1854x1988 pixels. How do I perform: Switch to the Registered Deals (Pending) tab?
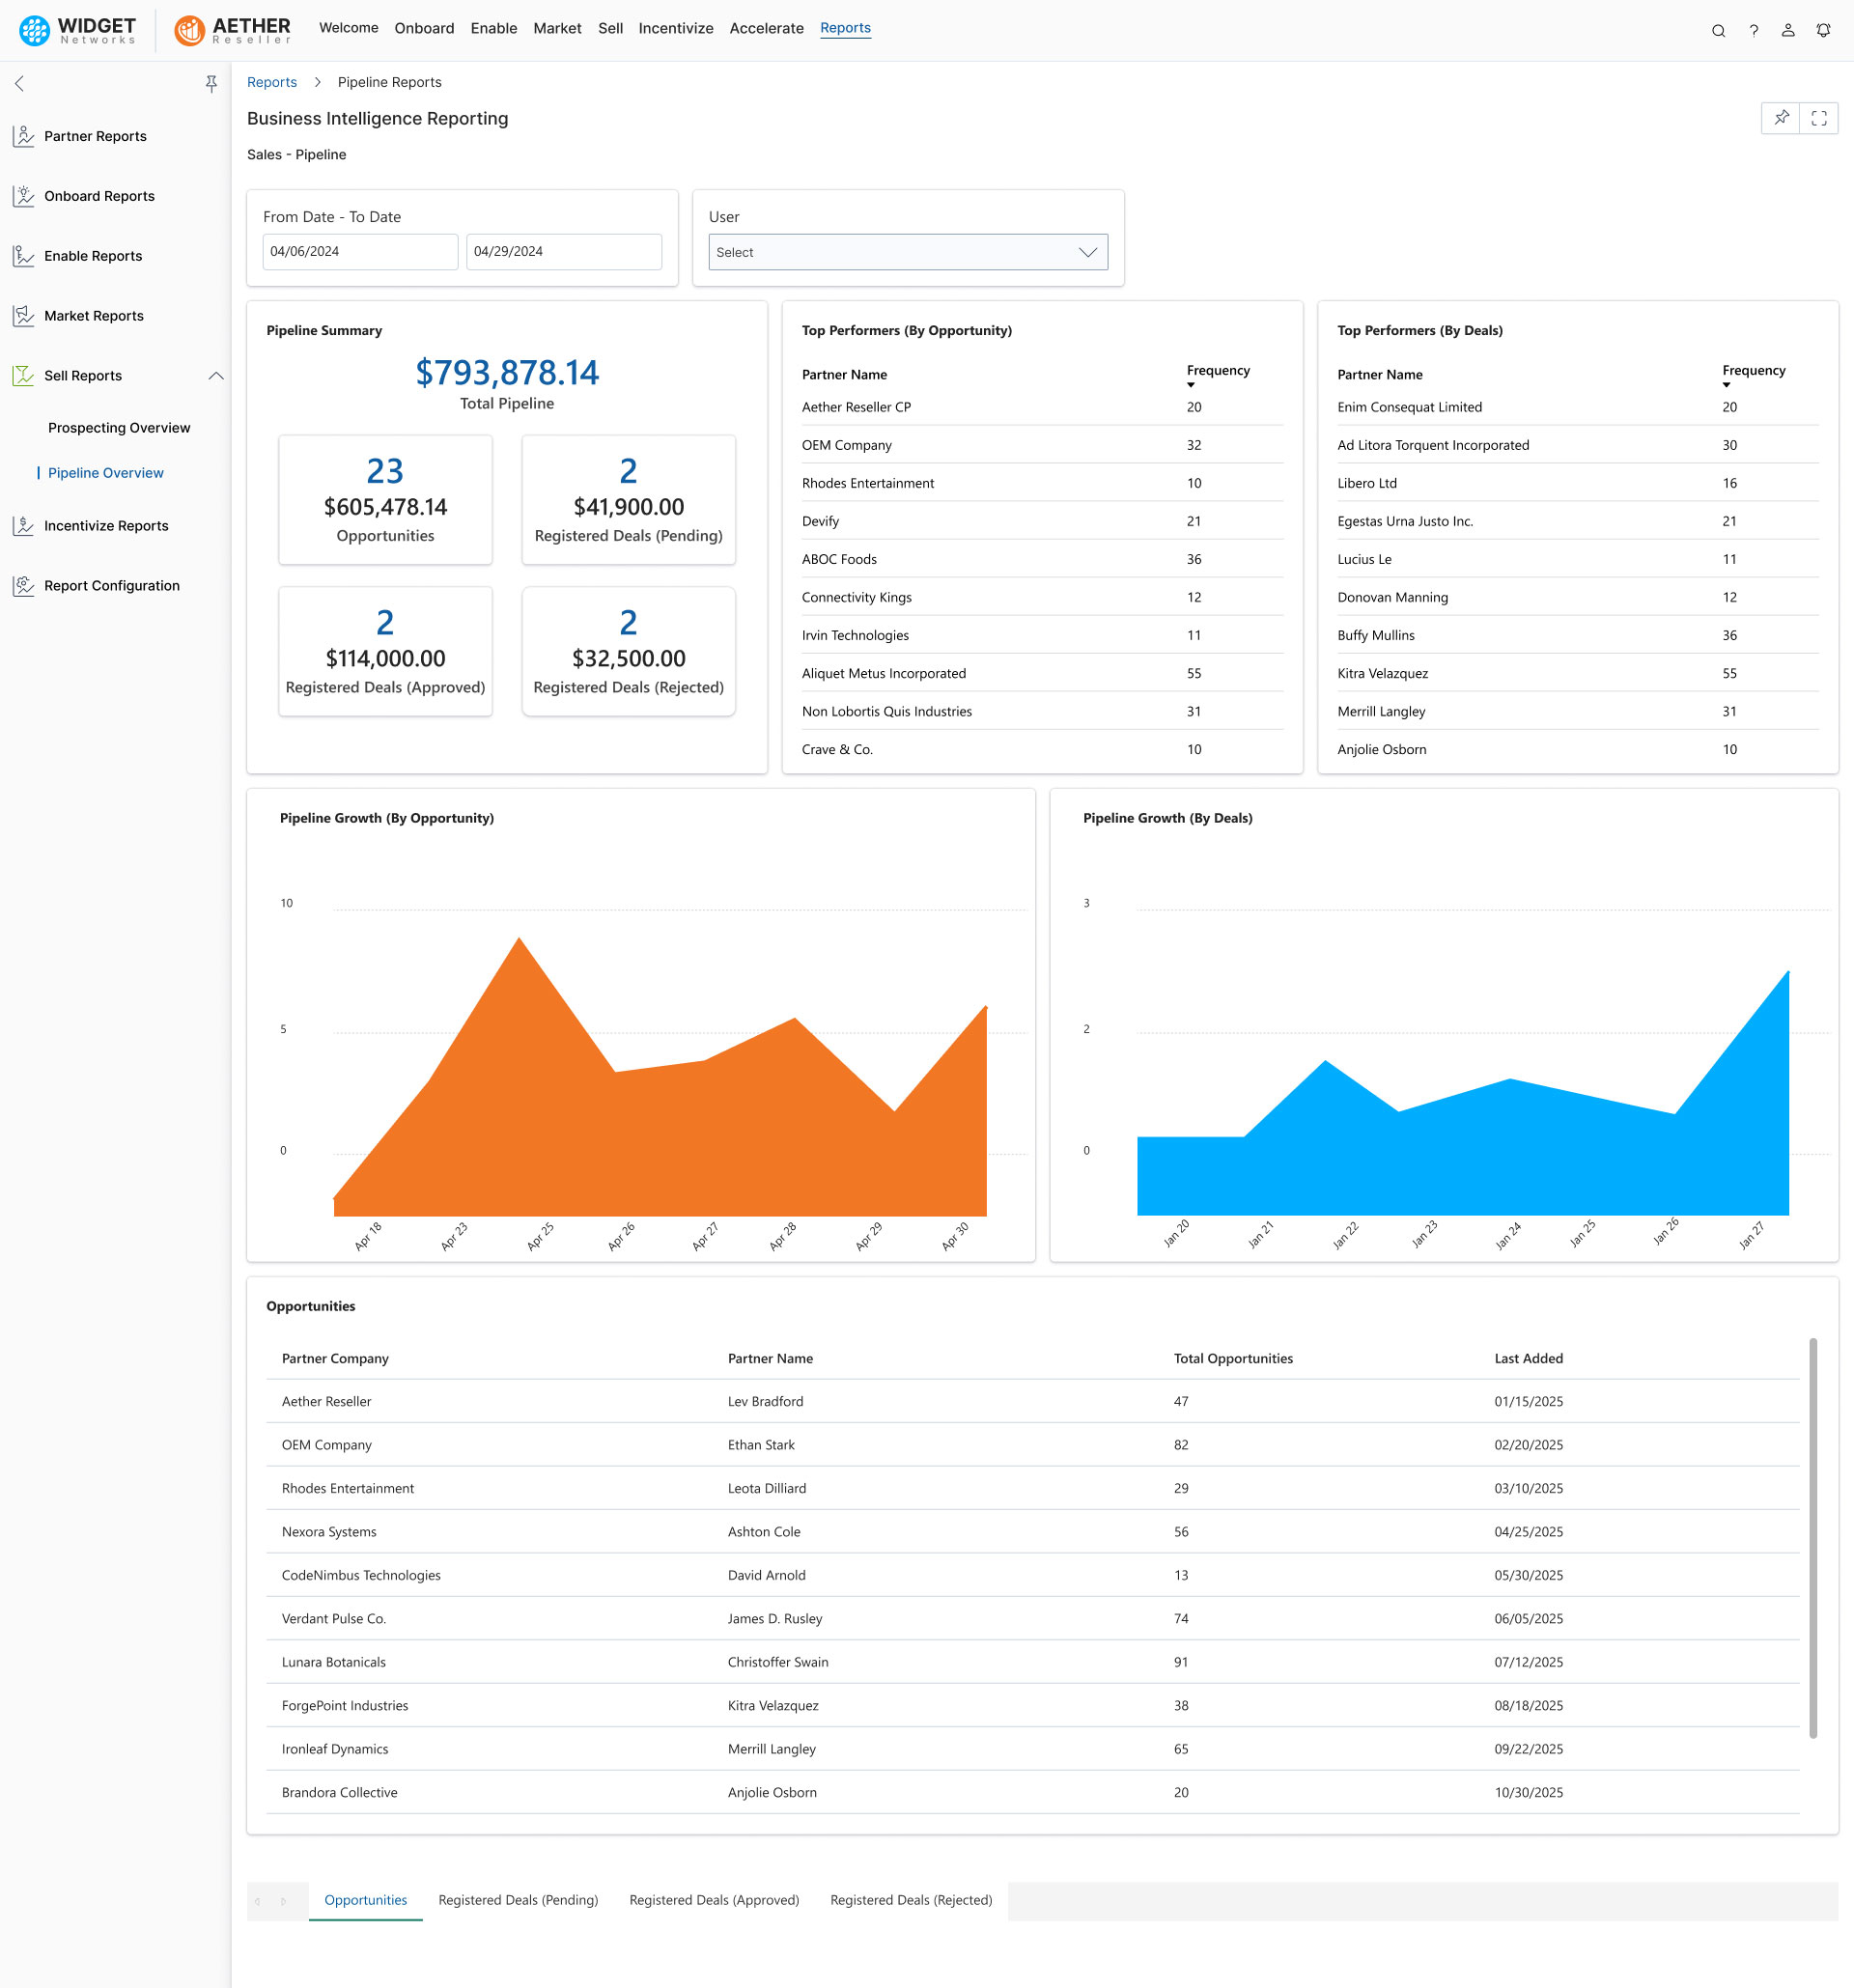point(517,1899)
